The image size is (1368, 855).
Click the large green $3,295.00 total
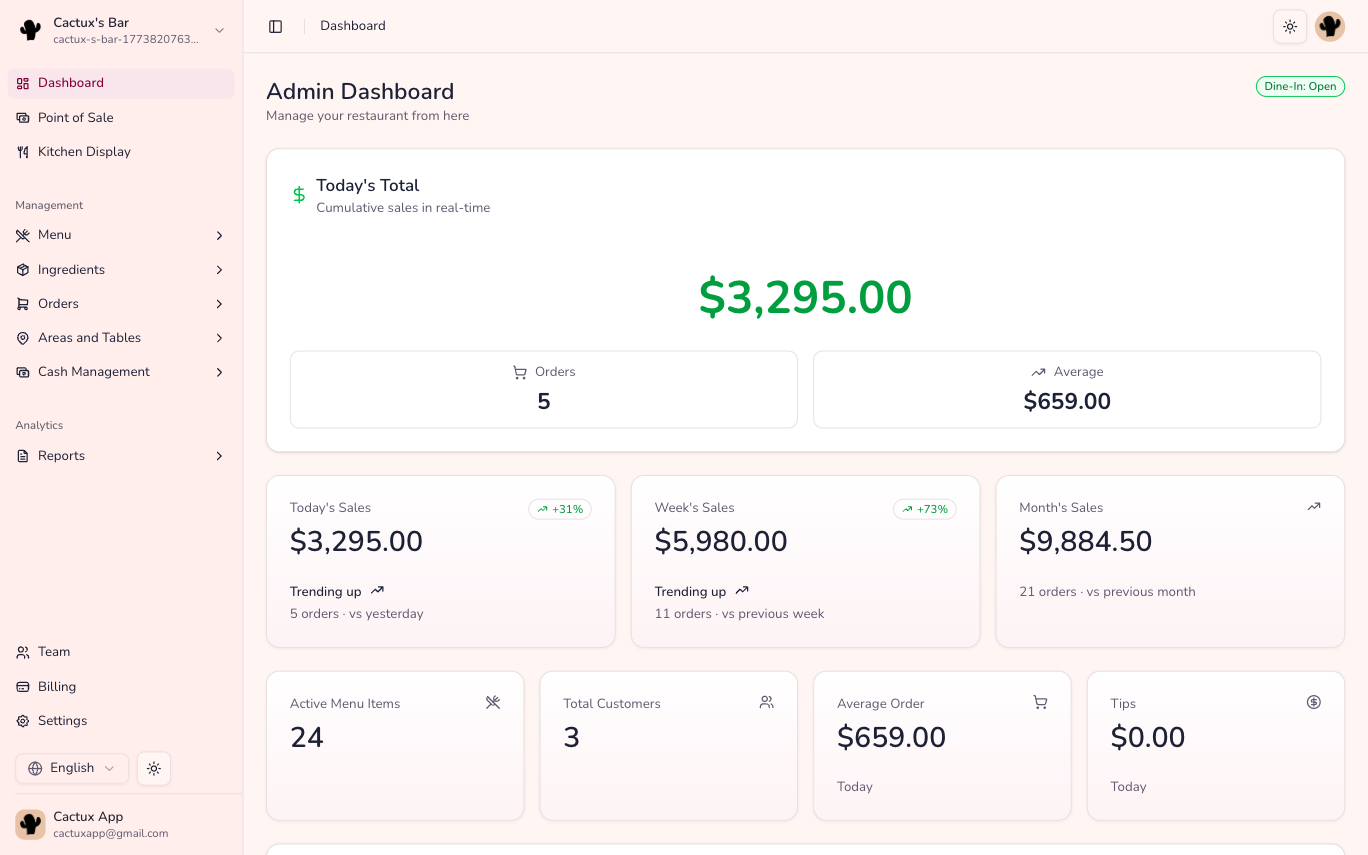click(805, 297)
